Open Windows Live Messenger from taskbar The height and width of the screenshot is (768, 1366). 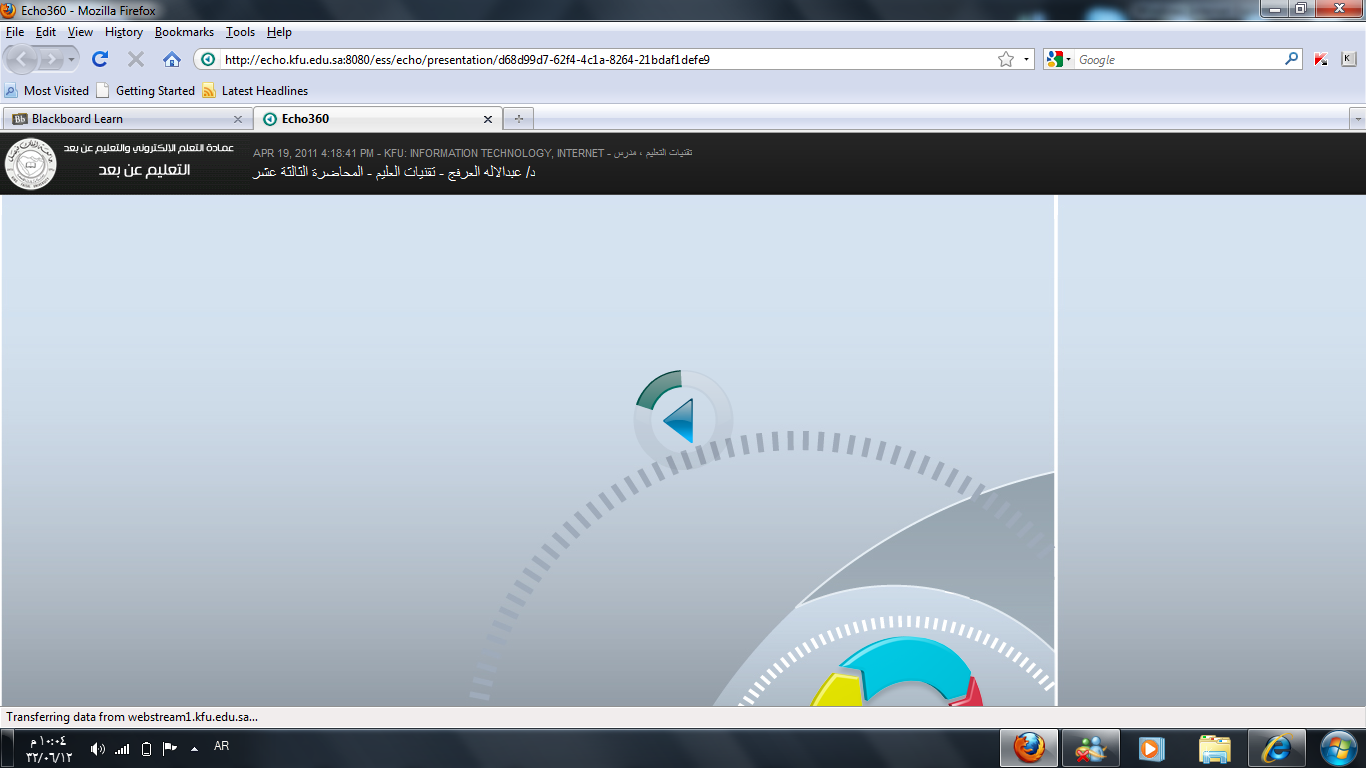[1091, 748]
